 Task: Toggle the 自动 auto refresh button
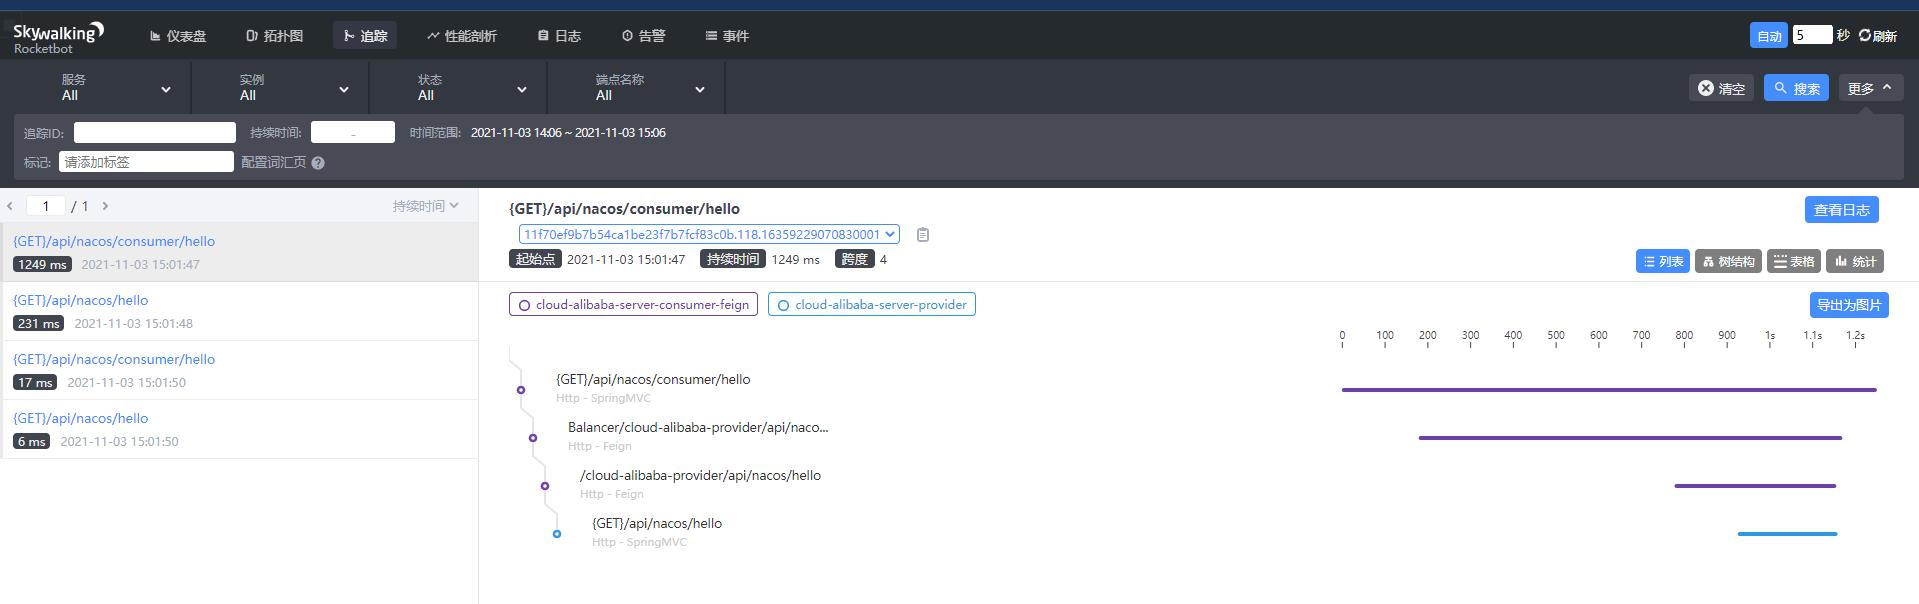pos(1769,35)
